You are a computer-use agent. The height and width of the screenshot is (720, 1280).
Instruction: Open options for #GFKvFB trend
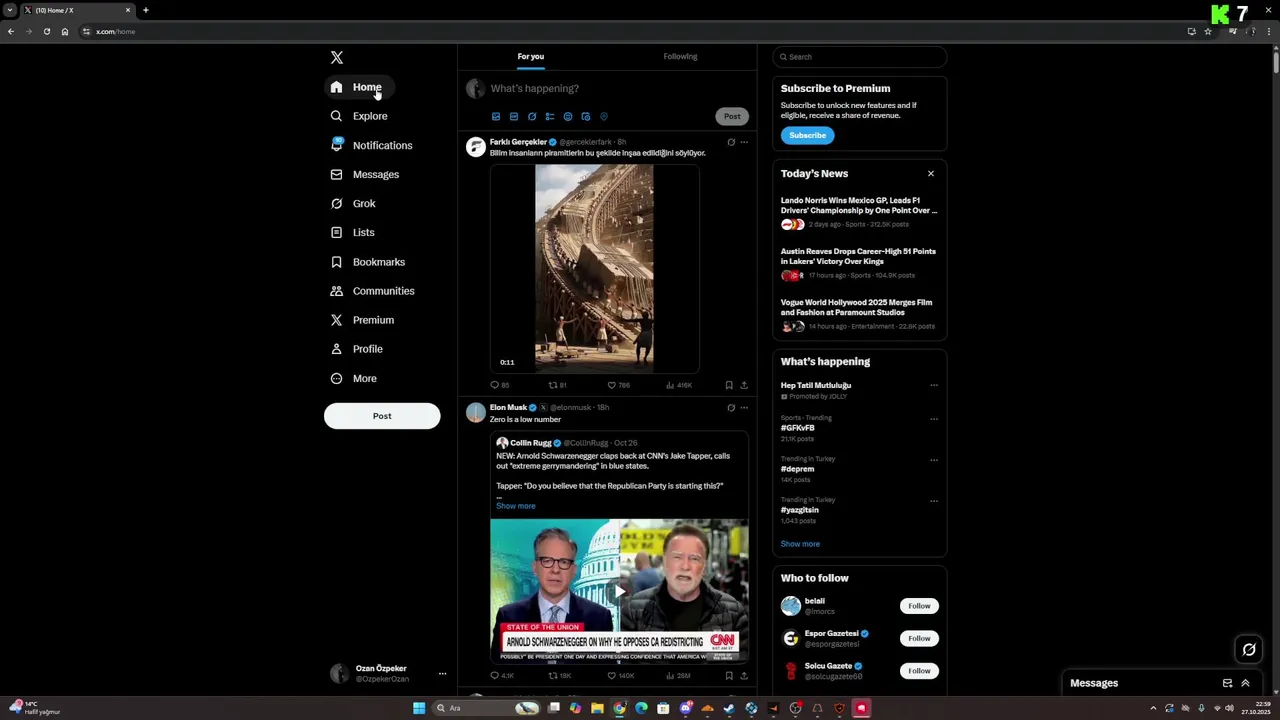(x=933, y=419)
